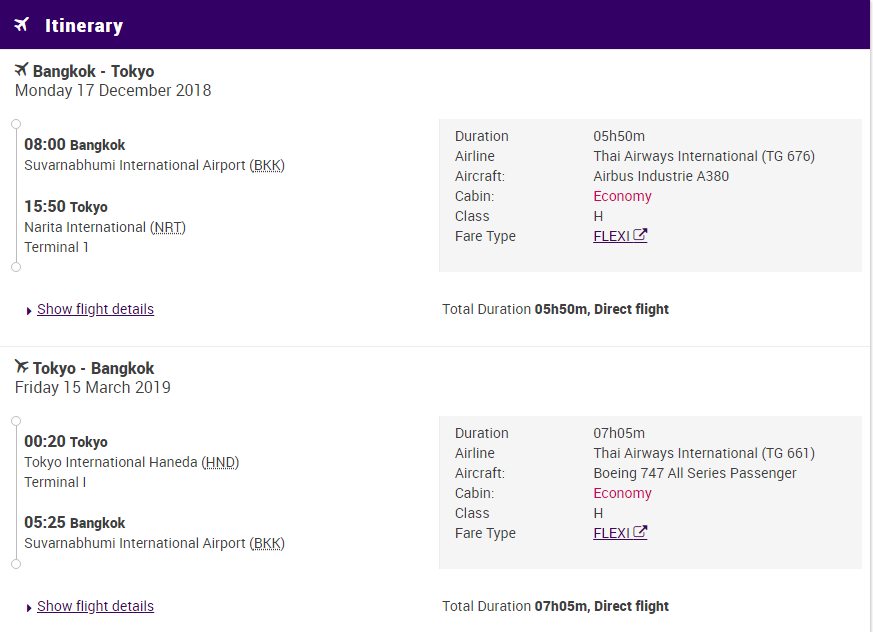
Task: Click external link icon next to FLEXI for TG 676
Action: 640,235
